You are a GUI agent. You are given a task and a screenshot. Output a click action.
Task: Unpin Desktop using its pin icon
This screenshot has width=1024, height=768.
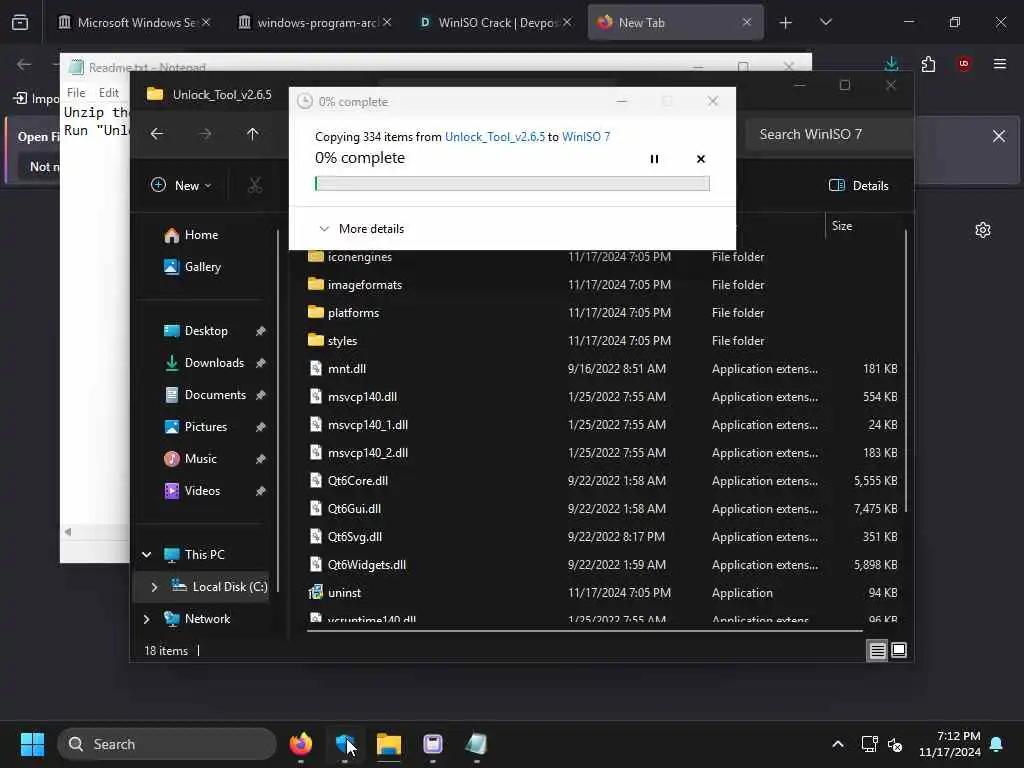point(261,331)
